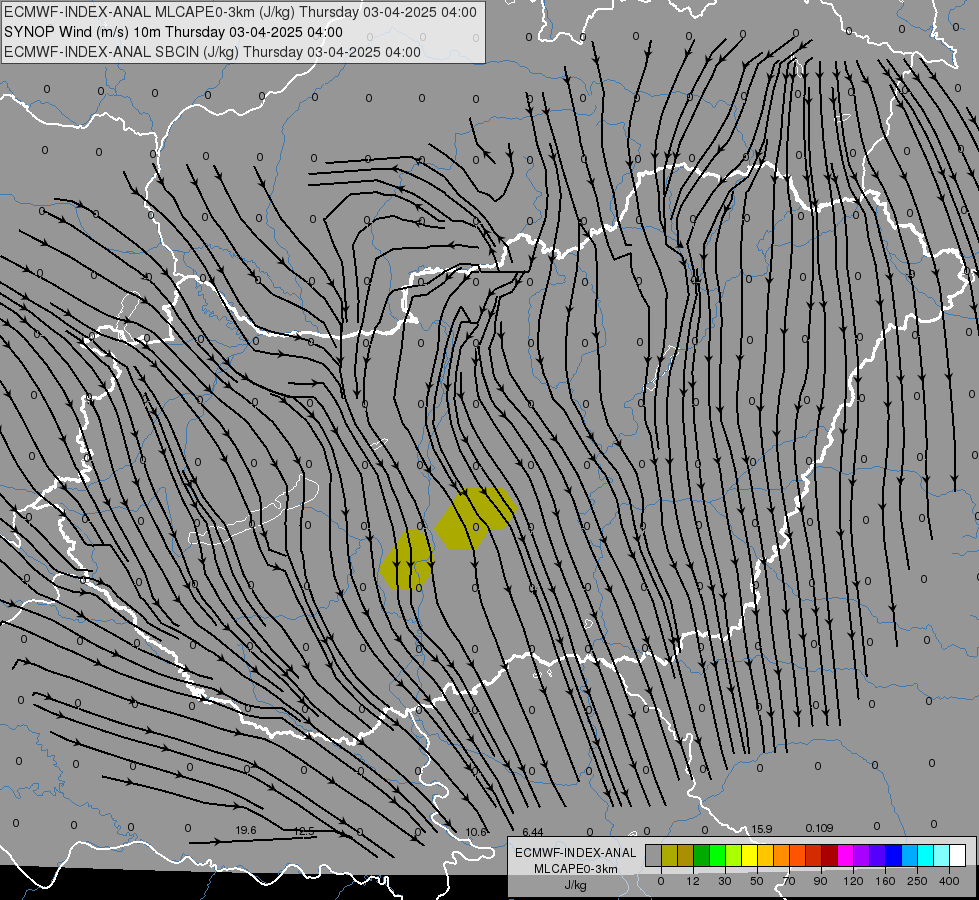Select the sky blue swatch left of tick 250
979x900 pixels.
coord(910,855)
